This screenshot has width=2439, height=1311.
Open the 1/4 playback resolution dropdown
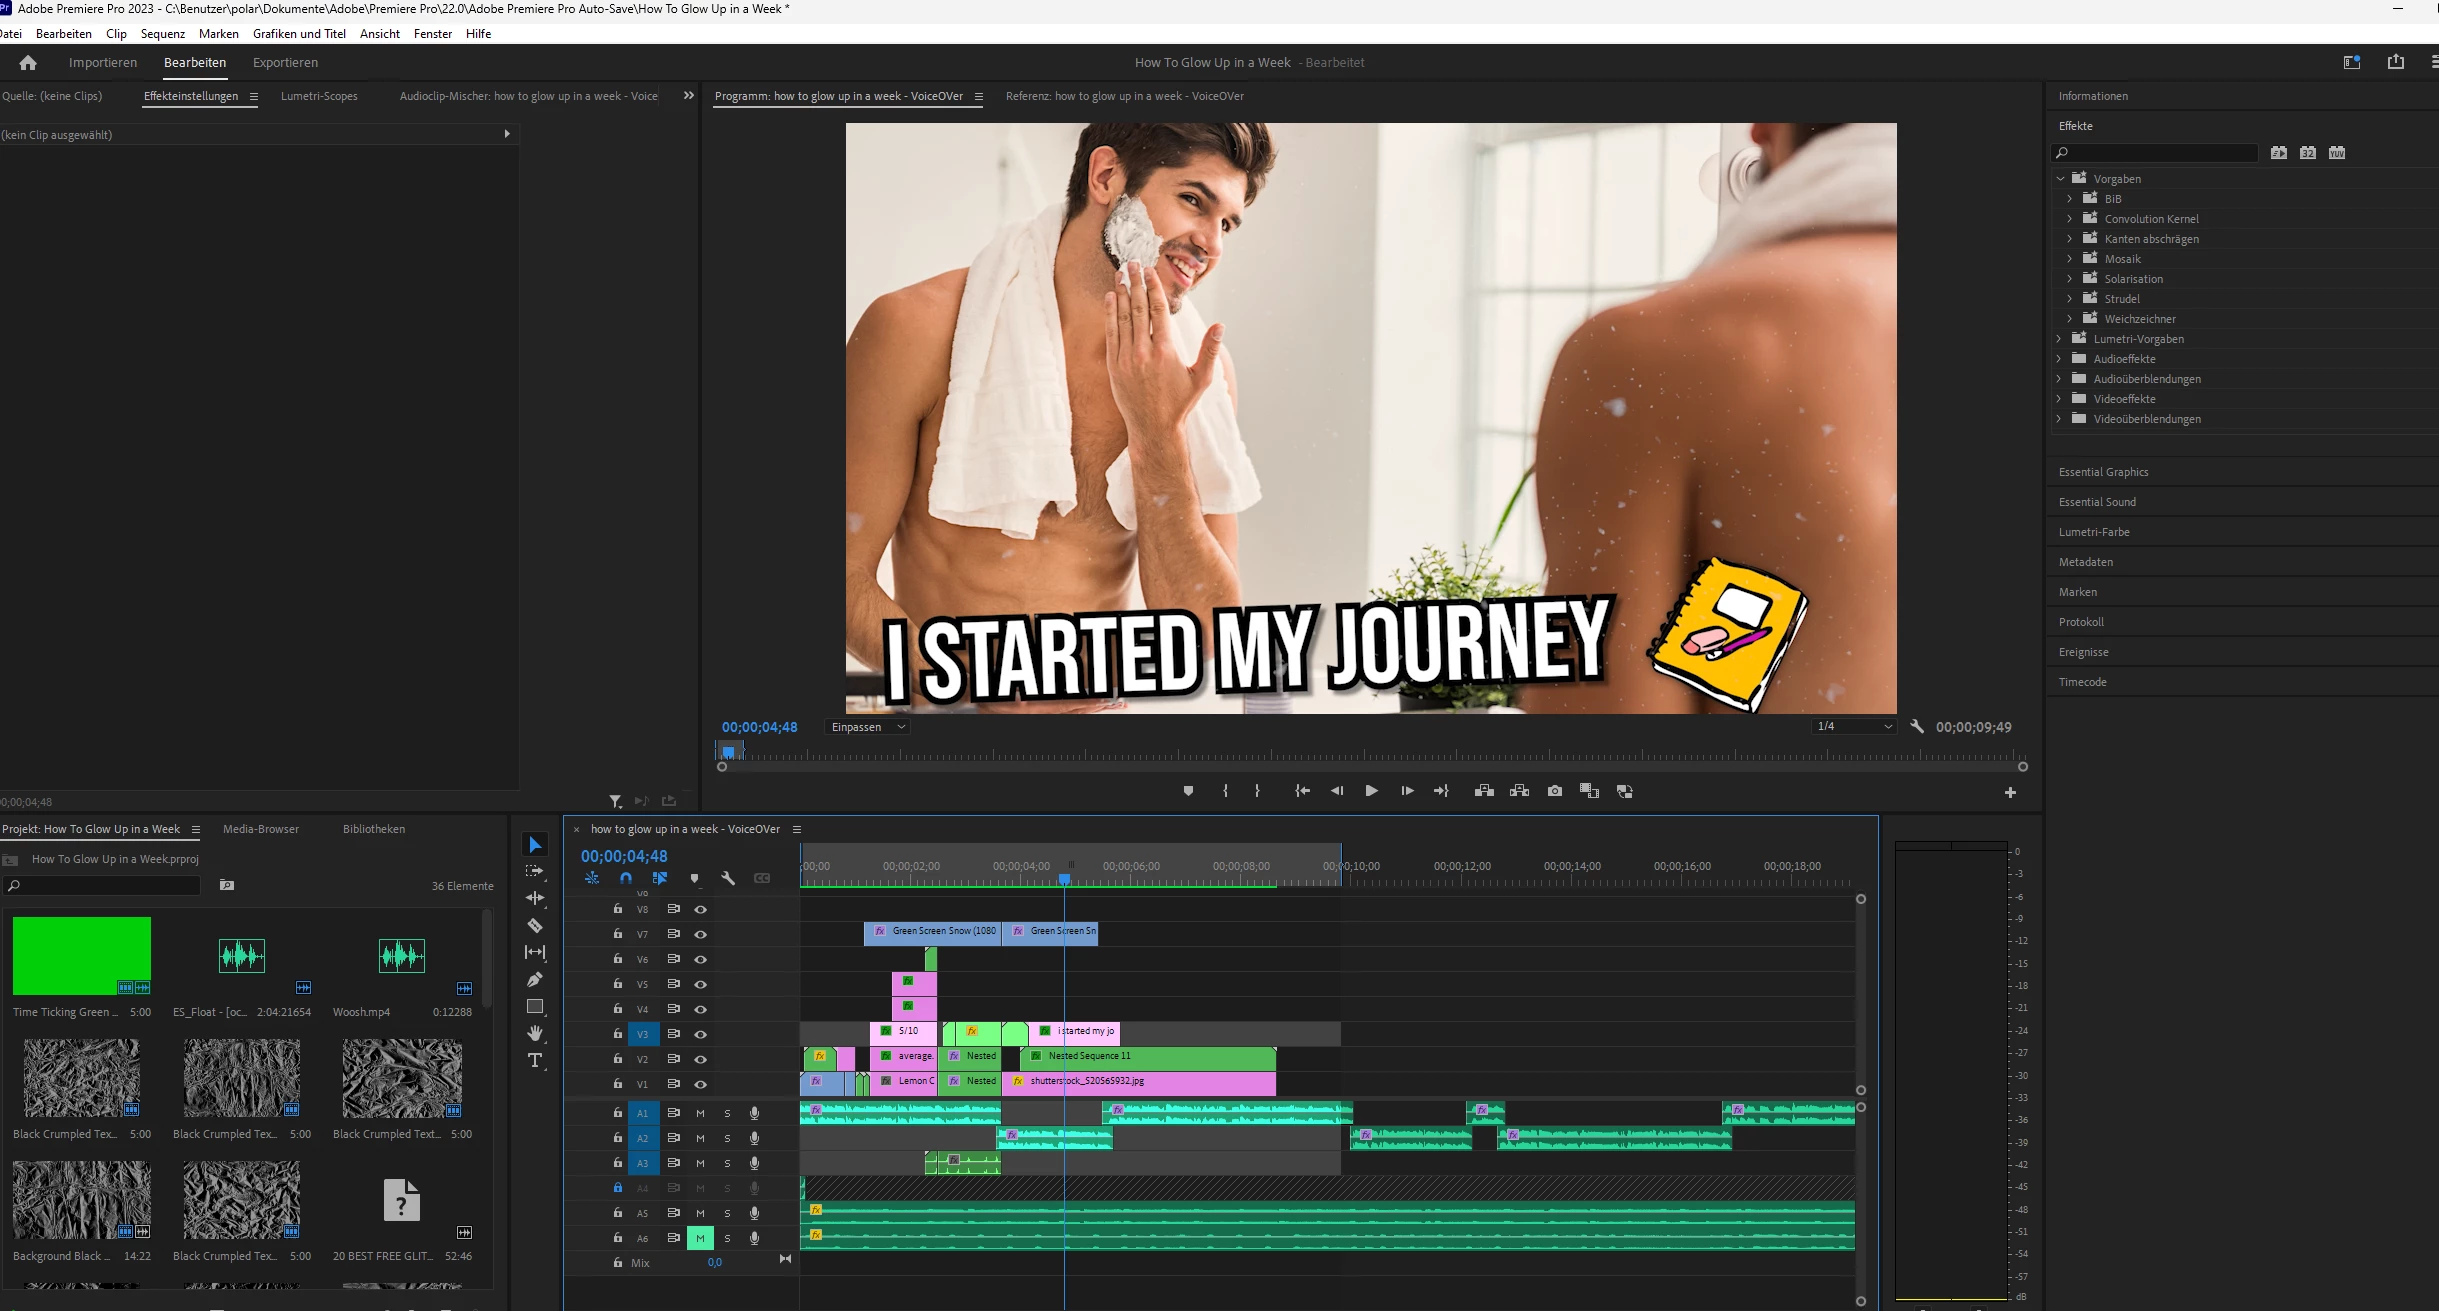1854,727
